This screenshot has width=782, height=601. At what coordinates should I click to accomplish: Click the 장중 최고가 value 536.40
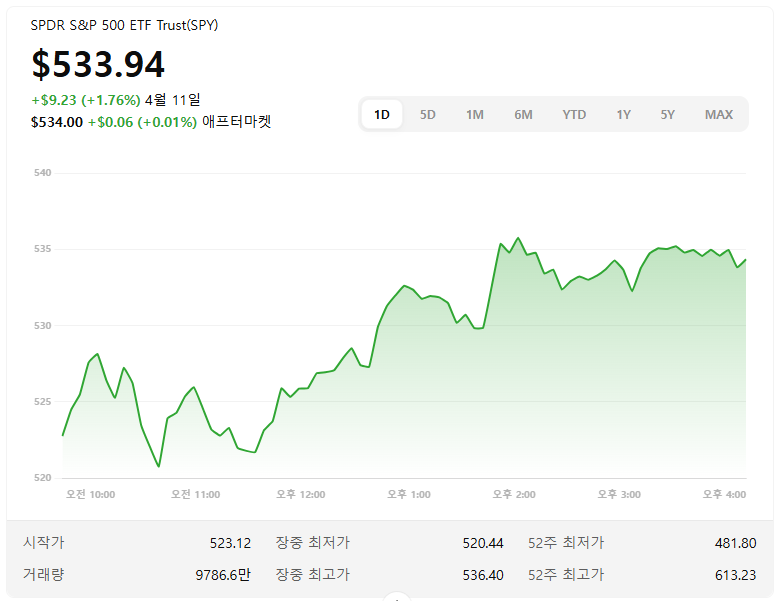483,575
